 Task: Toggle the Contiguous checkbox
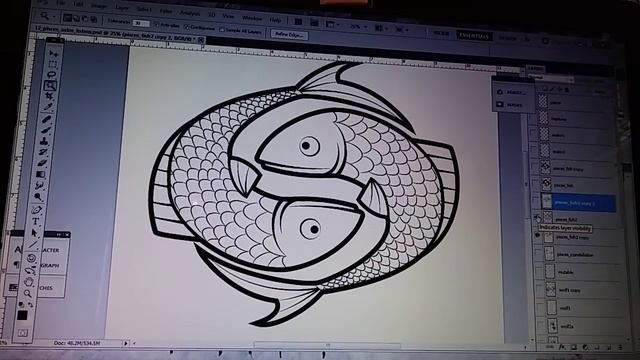tap(187, 27)
